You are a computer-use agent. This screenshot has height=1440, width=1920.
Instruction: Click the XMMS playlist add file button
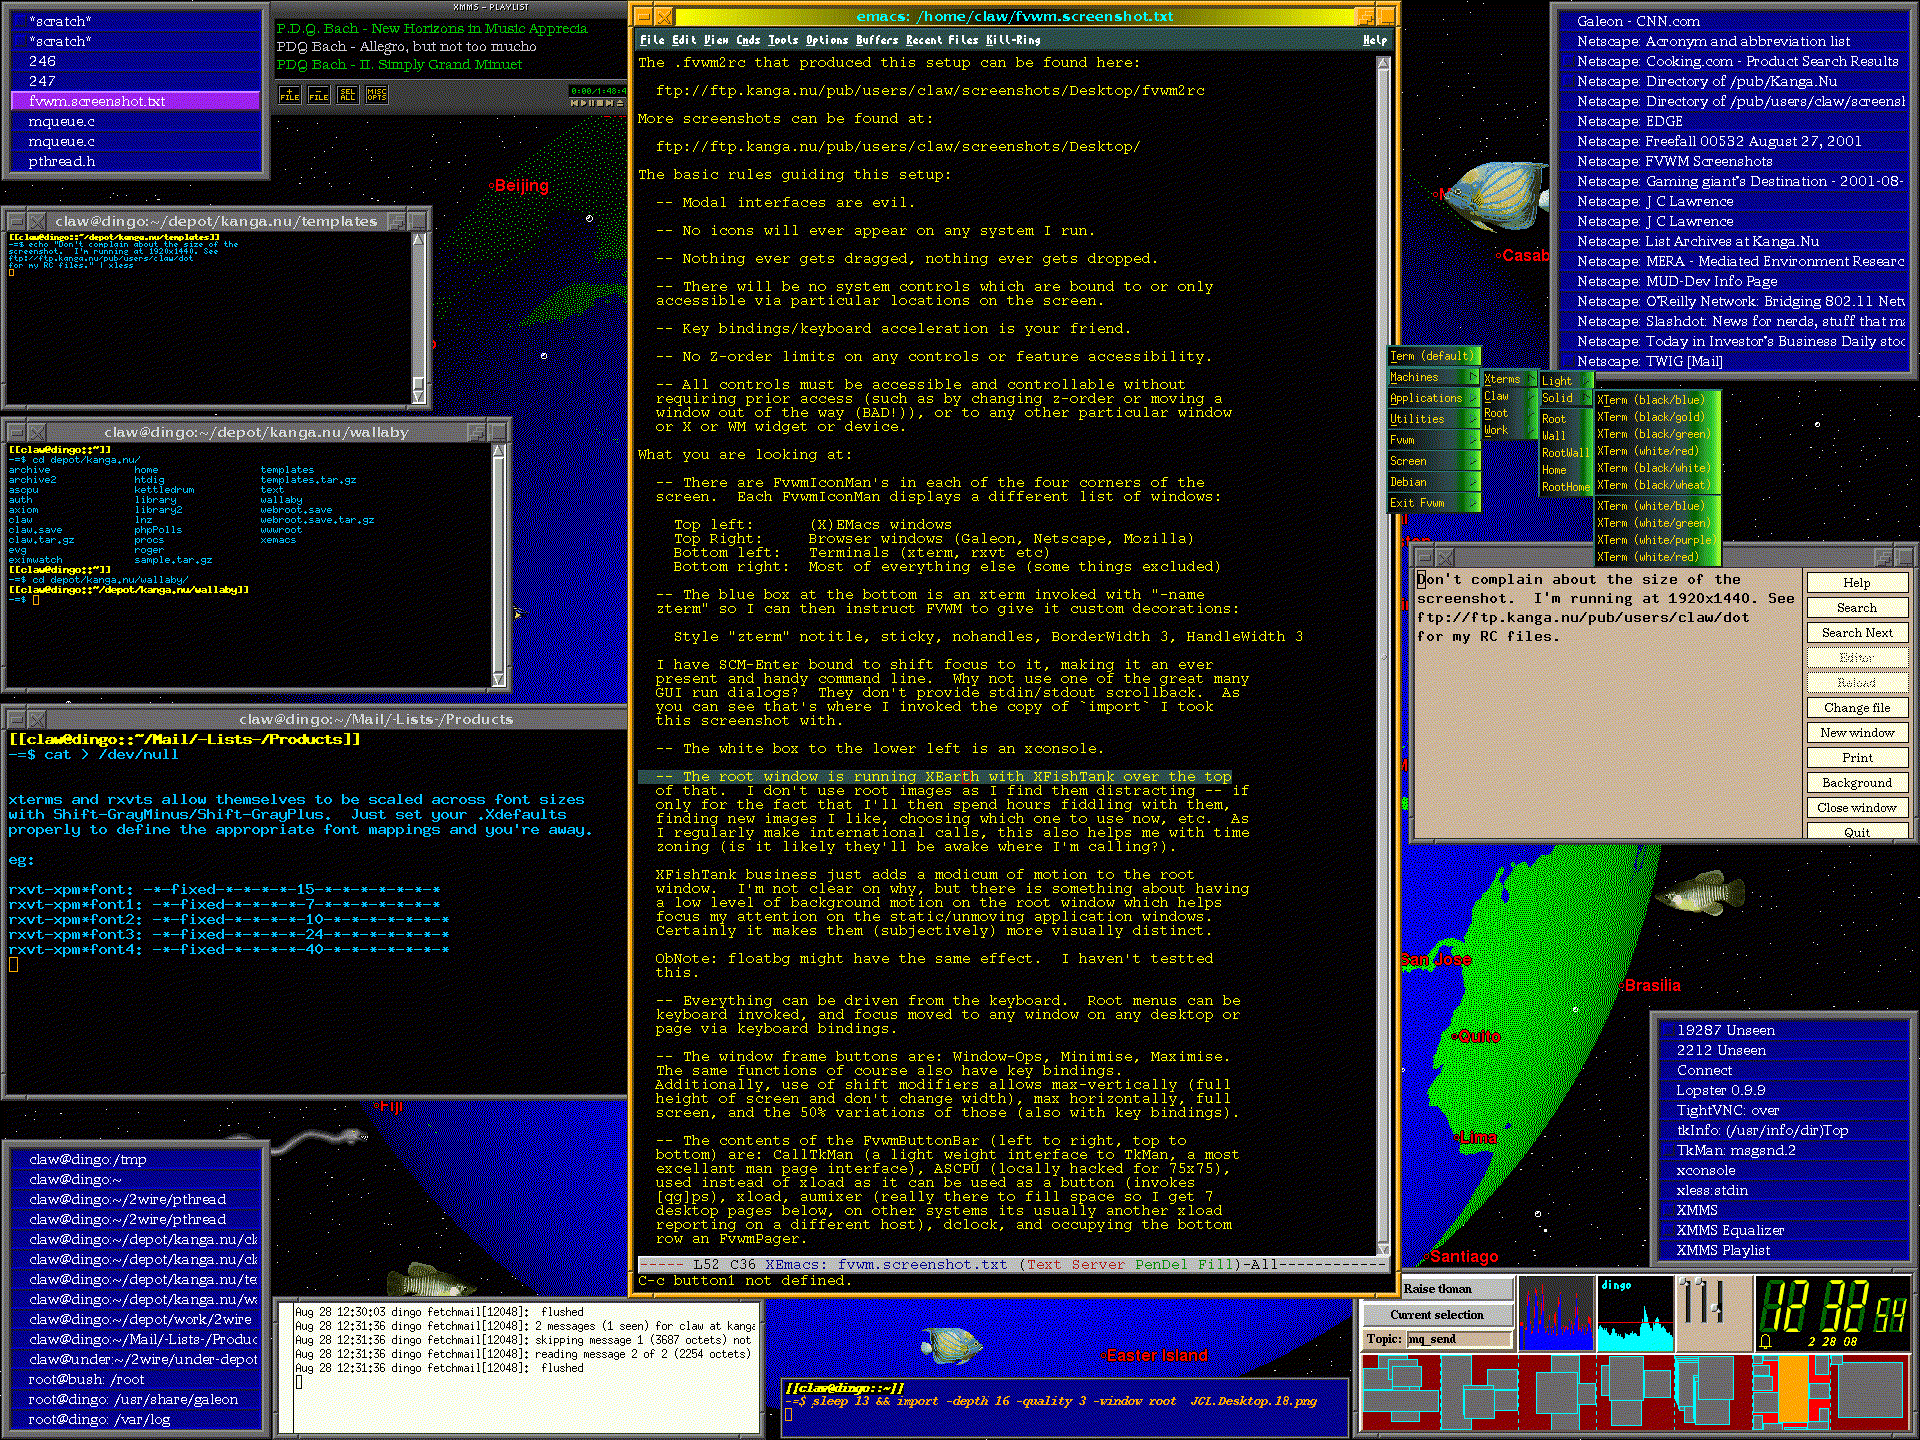(x=289, y=95)
